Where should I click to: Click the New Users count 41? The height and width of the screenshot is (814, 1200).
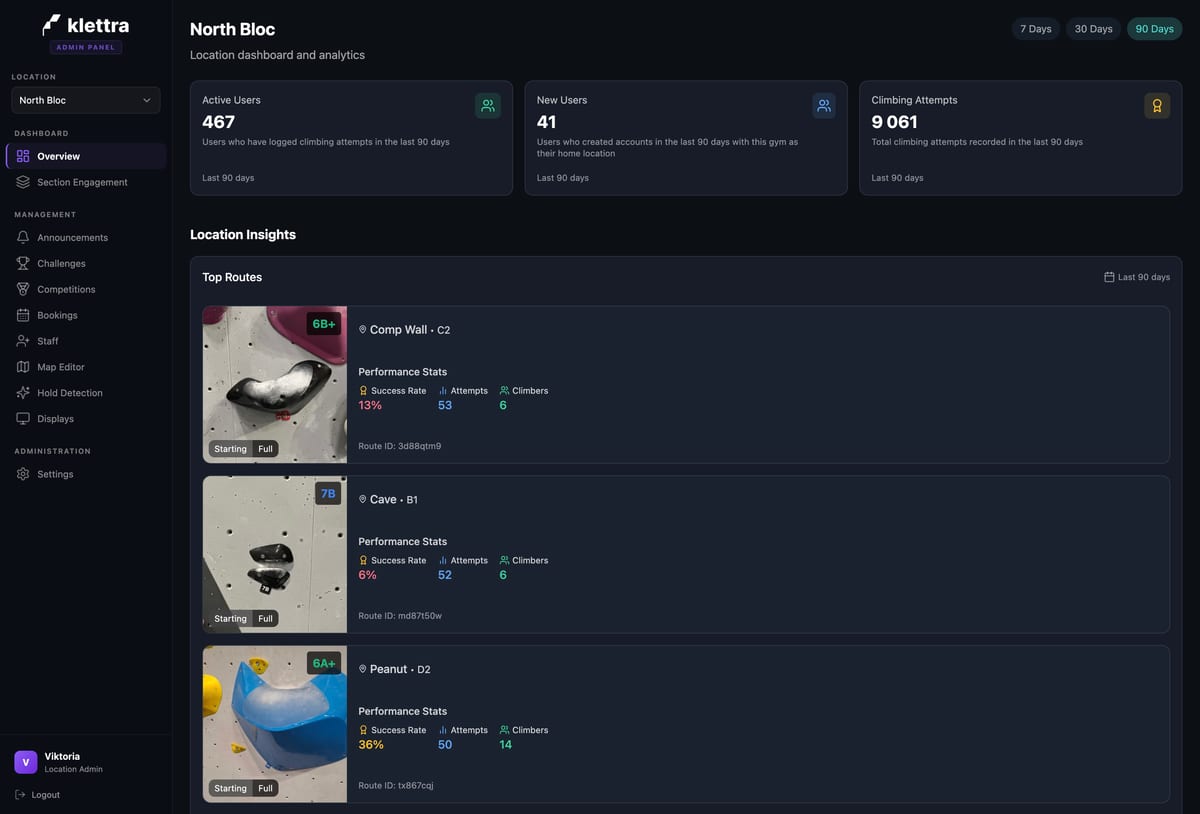coord(546,122)
